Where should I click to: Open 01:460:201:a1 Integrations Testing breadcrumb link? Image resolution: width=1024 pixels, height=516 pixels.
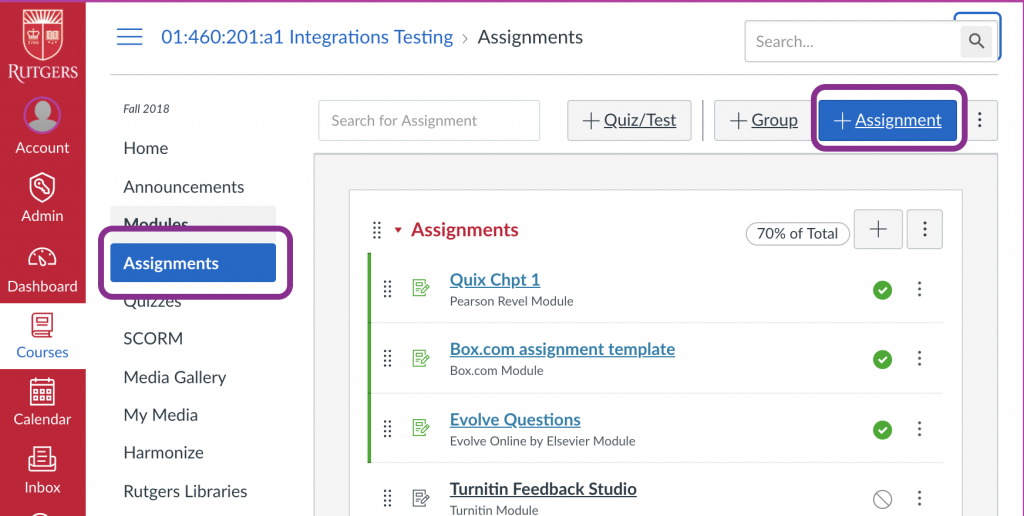307,37
